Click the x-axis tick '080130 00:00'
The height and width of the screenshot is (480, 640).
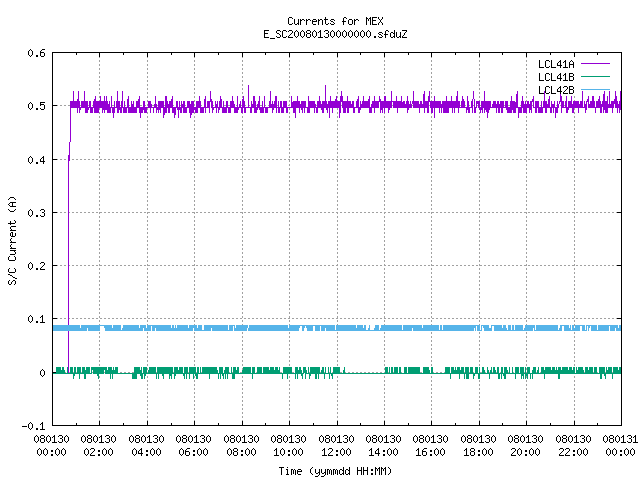pyautogui.click(x=51, y=446)
